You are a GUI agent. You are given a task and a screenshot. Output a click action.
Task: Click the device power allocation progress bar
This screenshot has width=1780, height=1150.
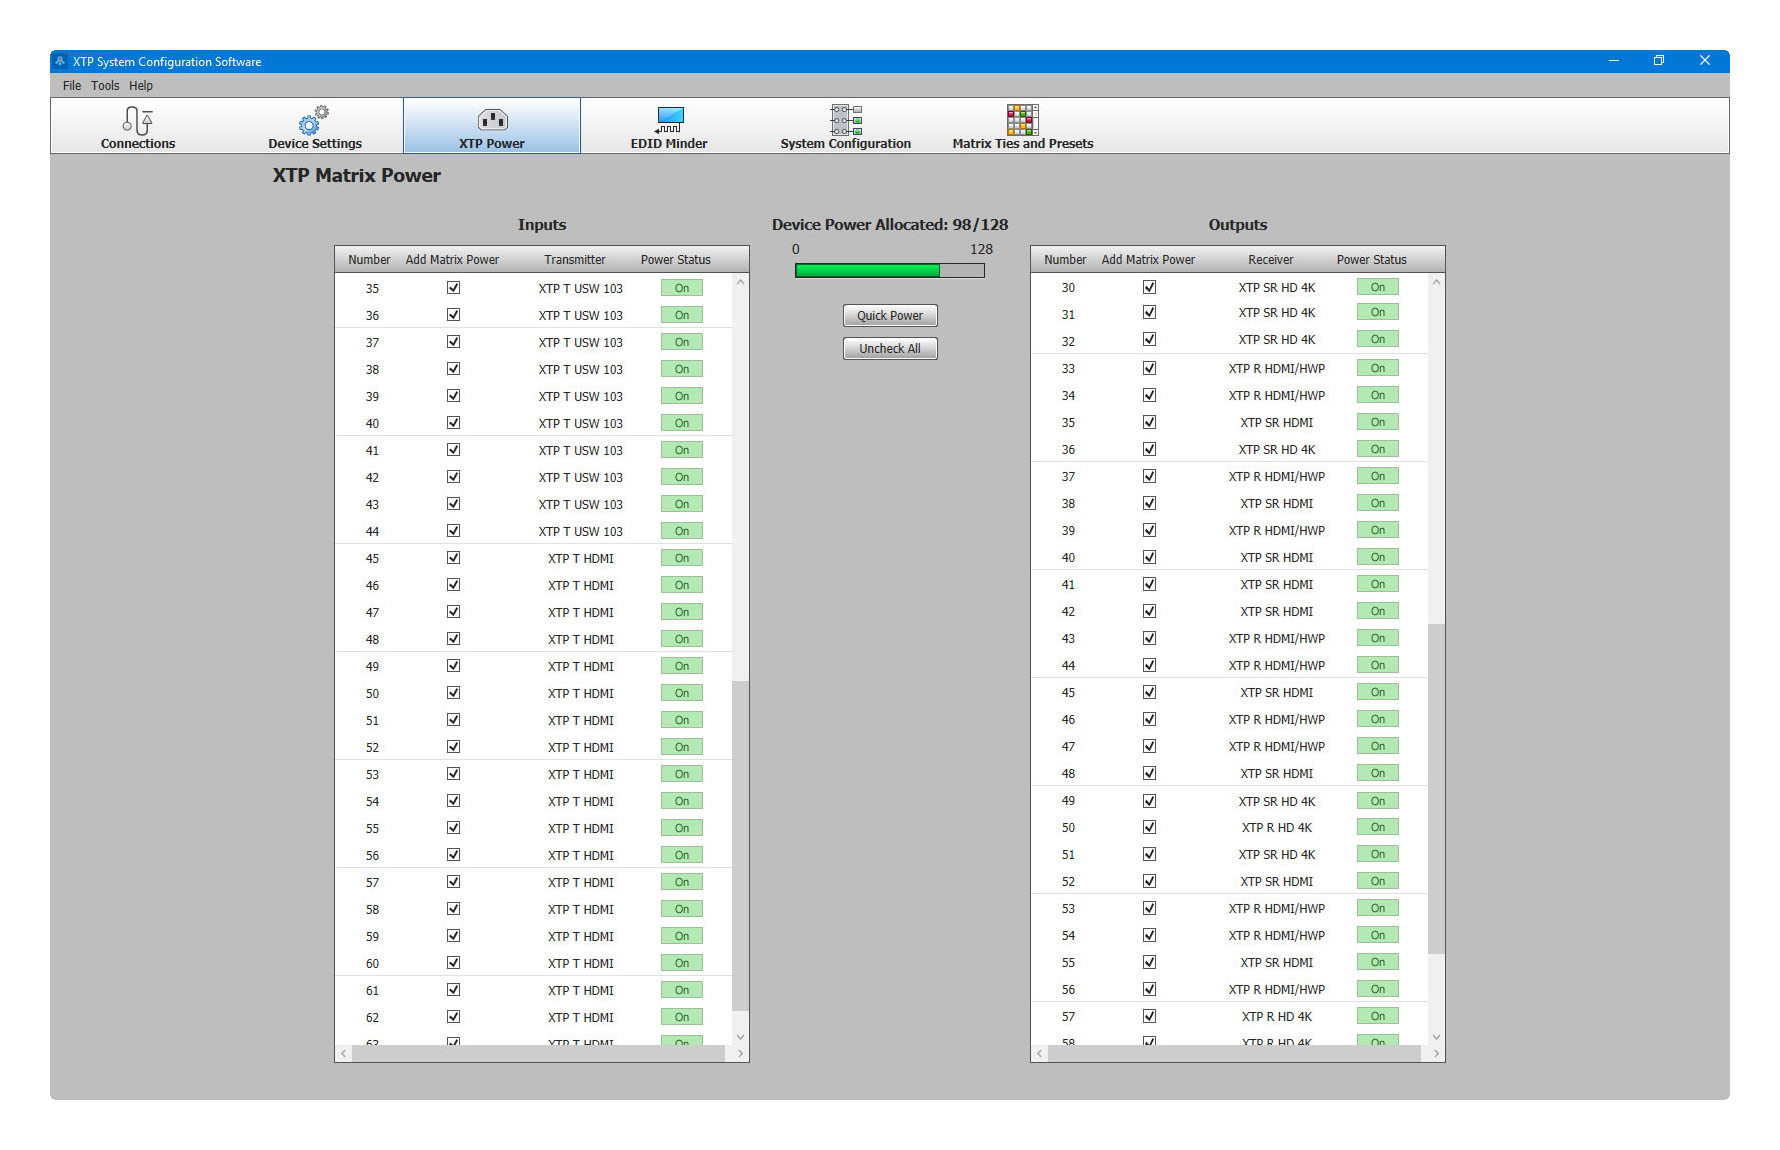pos(890,270)
